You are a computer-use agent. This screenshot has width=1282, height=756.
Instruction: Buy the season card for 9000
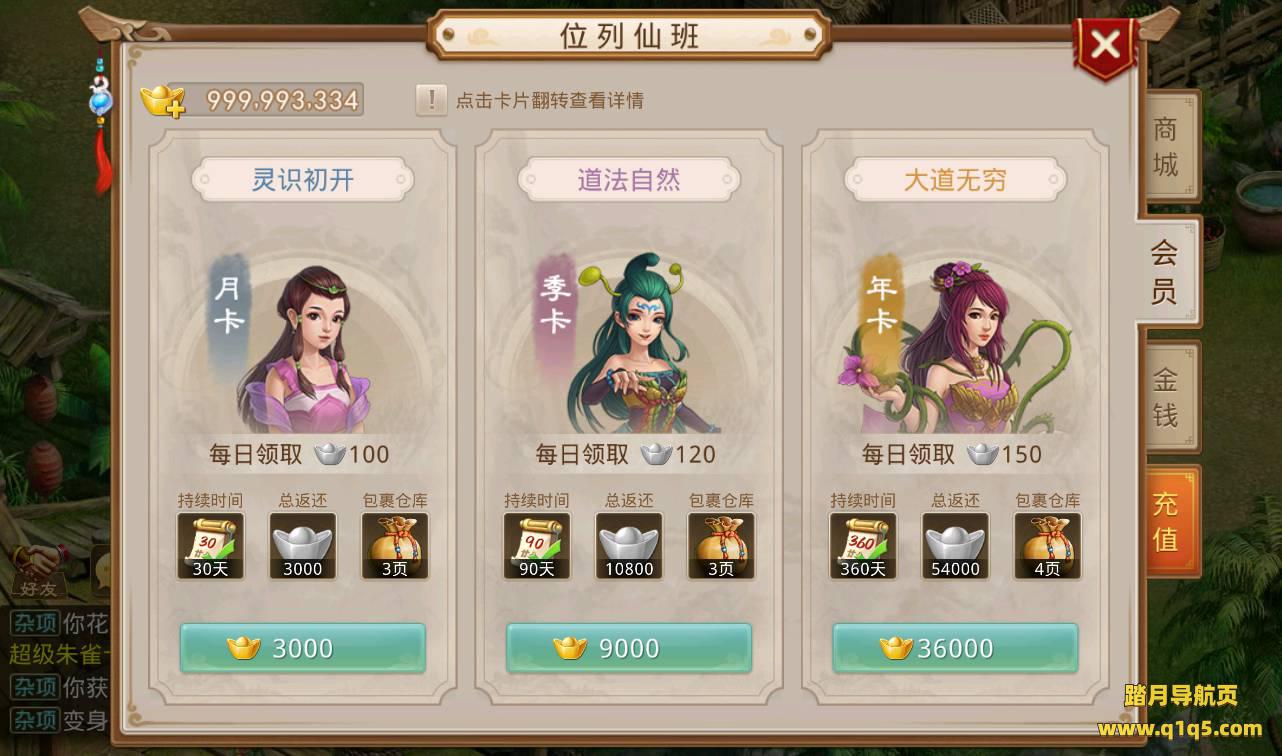point(629,648)
